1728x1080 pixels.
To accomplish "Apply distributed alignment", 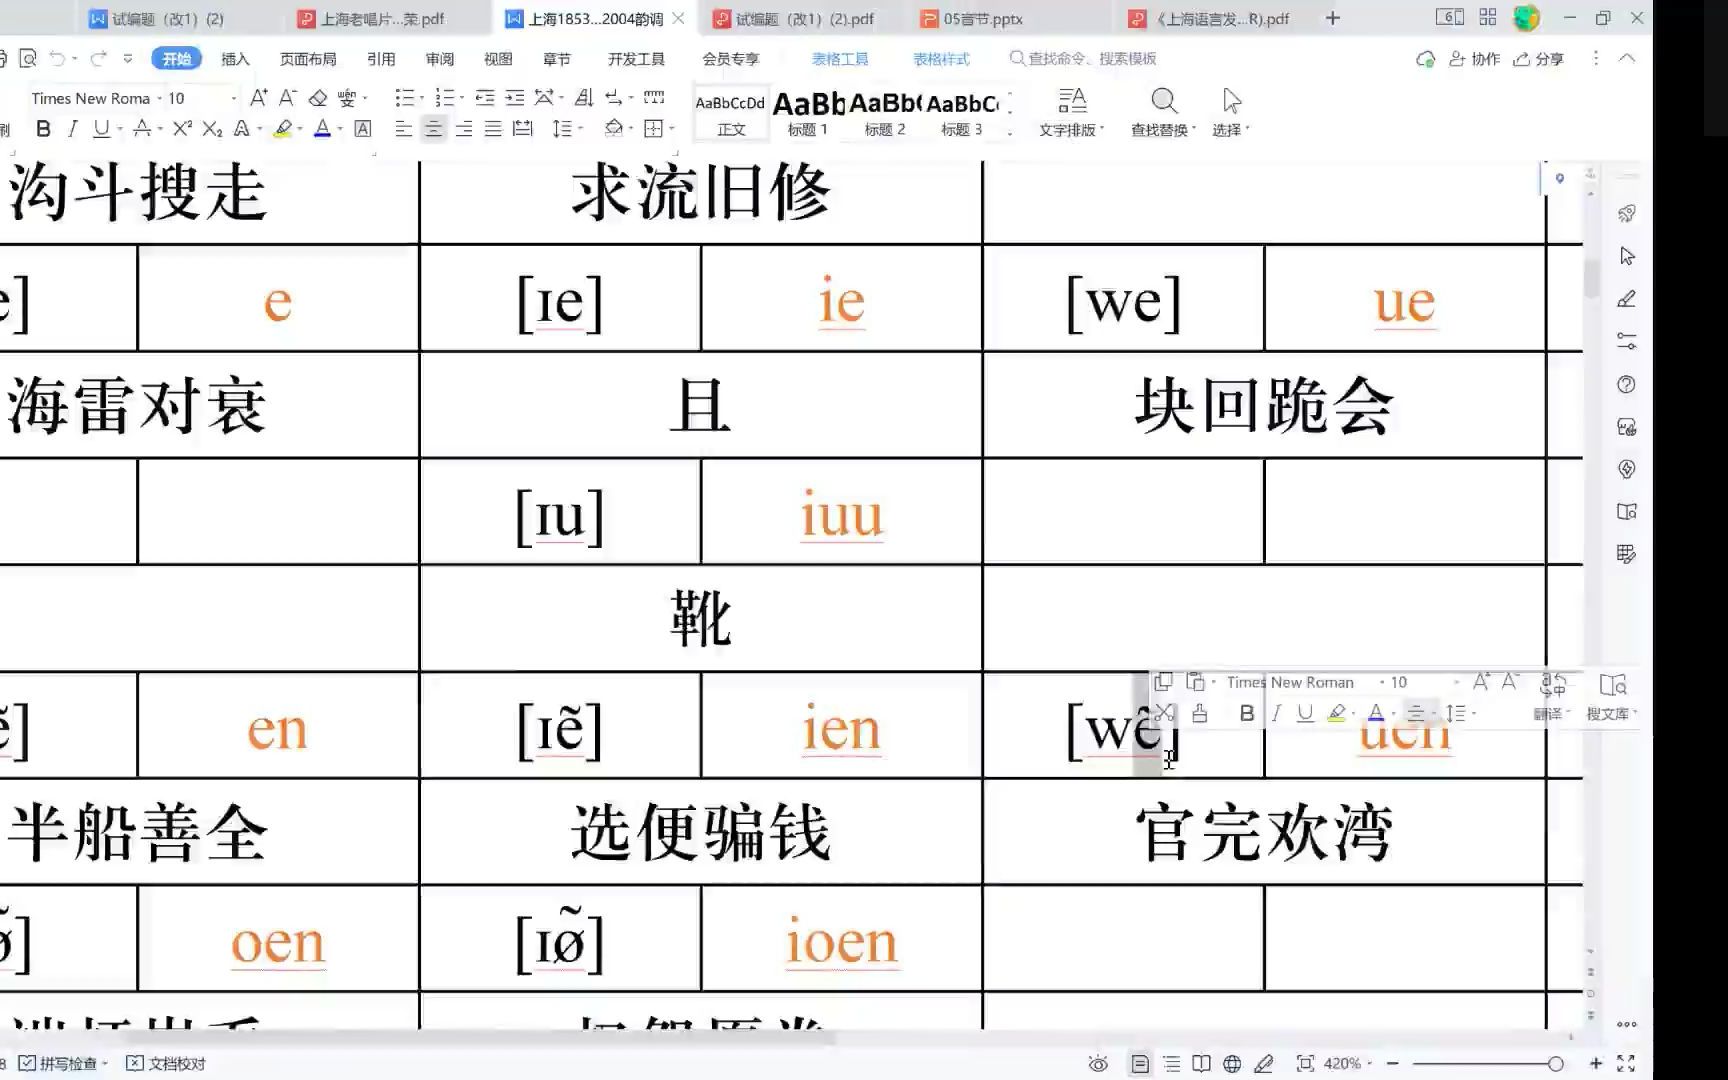I will point(523,129).
